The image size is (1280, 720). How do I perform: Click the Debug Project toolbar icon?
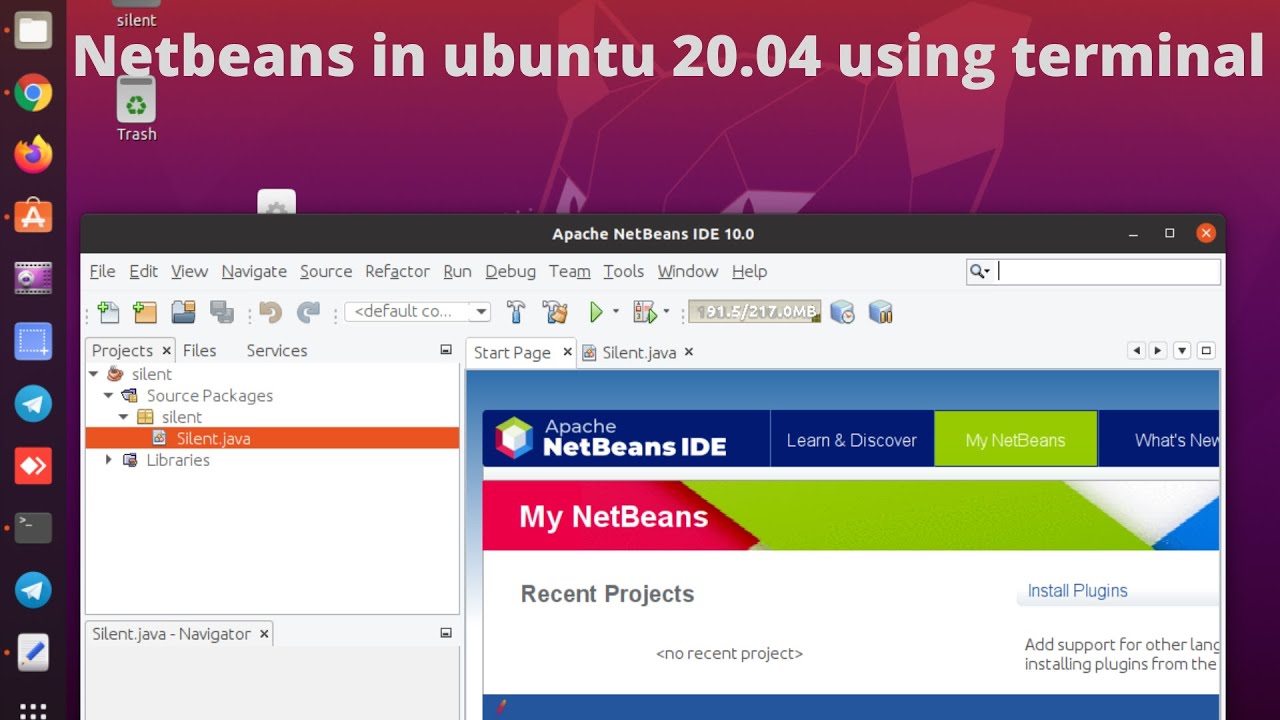pos(644,312)
